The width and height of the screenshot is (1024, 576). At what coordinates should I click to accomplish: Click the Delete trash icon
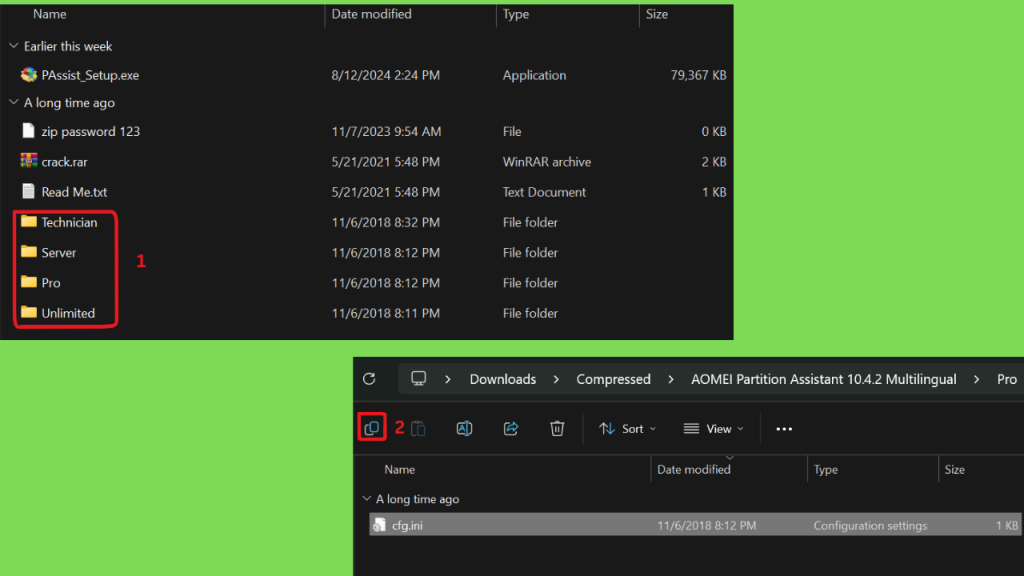(557, 428)
